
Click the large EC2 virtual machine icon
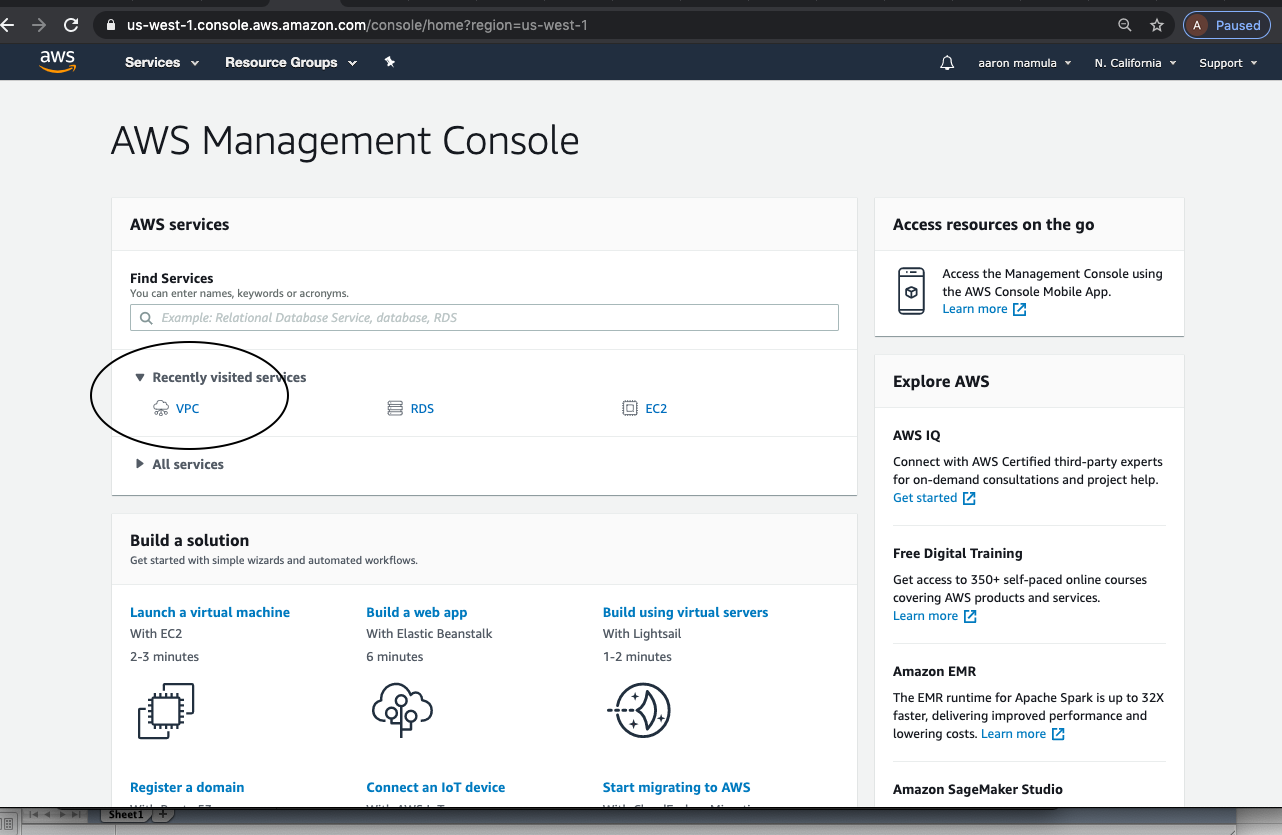166,711
